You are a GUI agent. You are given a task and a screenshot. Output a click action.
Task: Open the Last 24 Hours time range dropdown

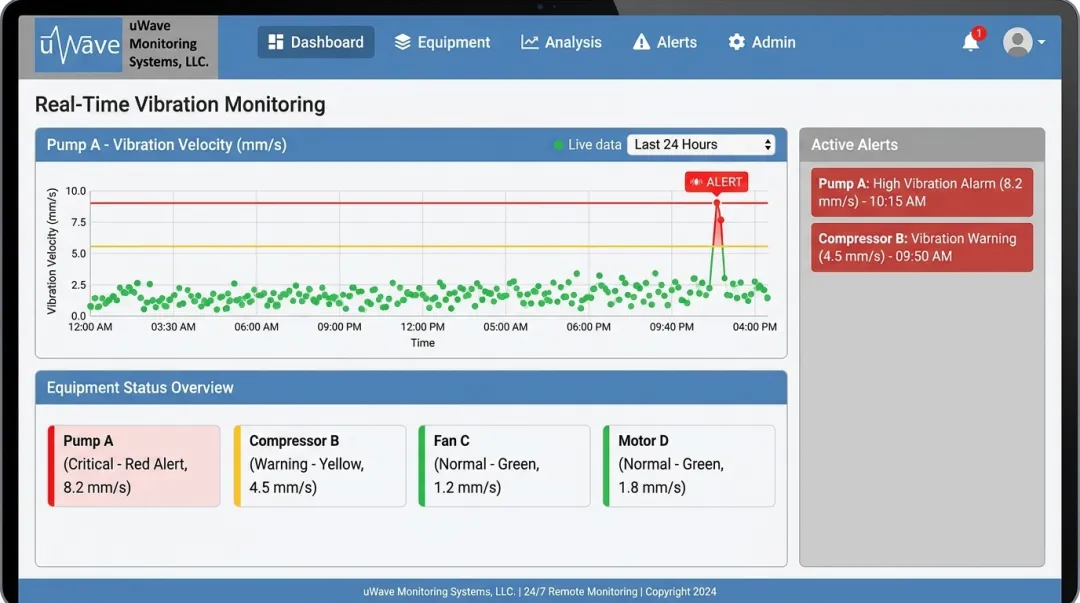tap(701, 145)
